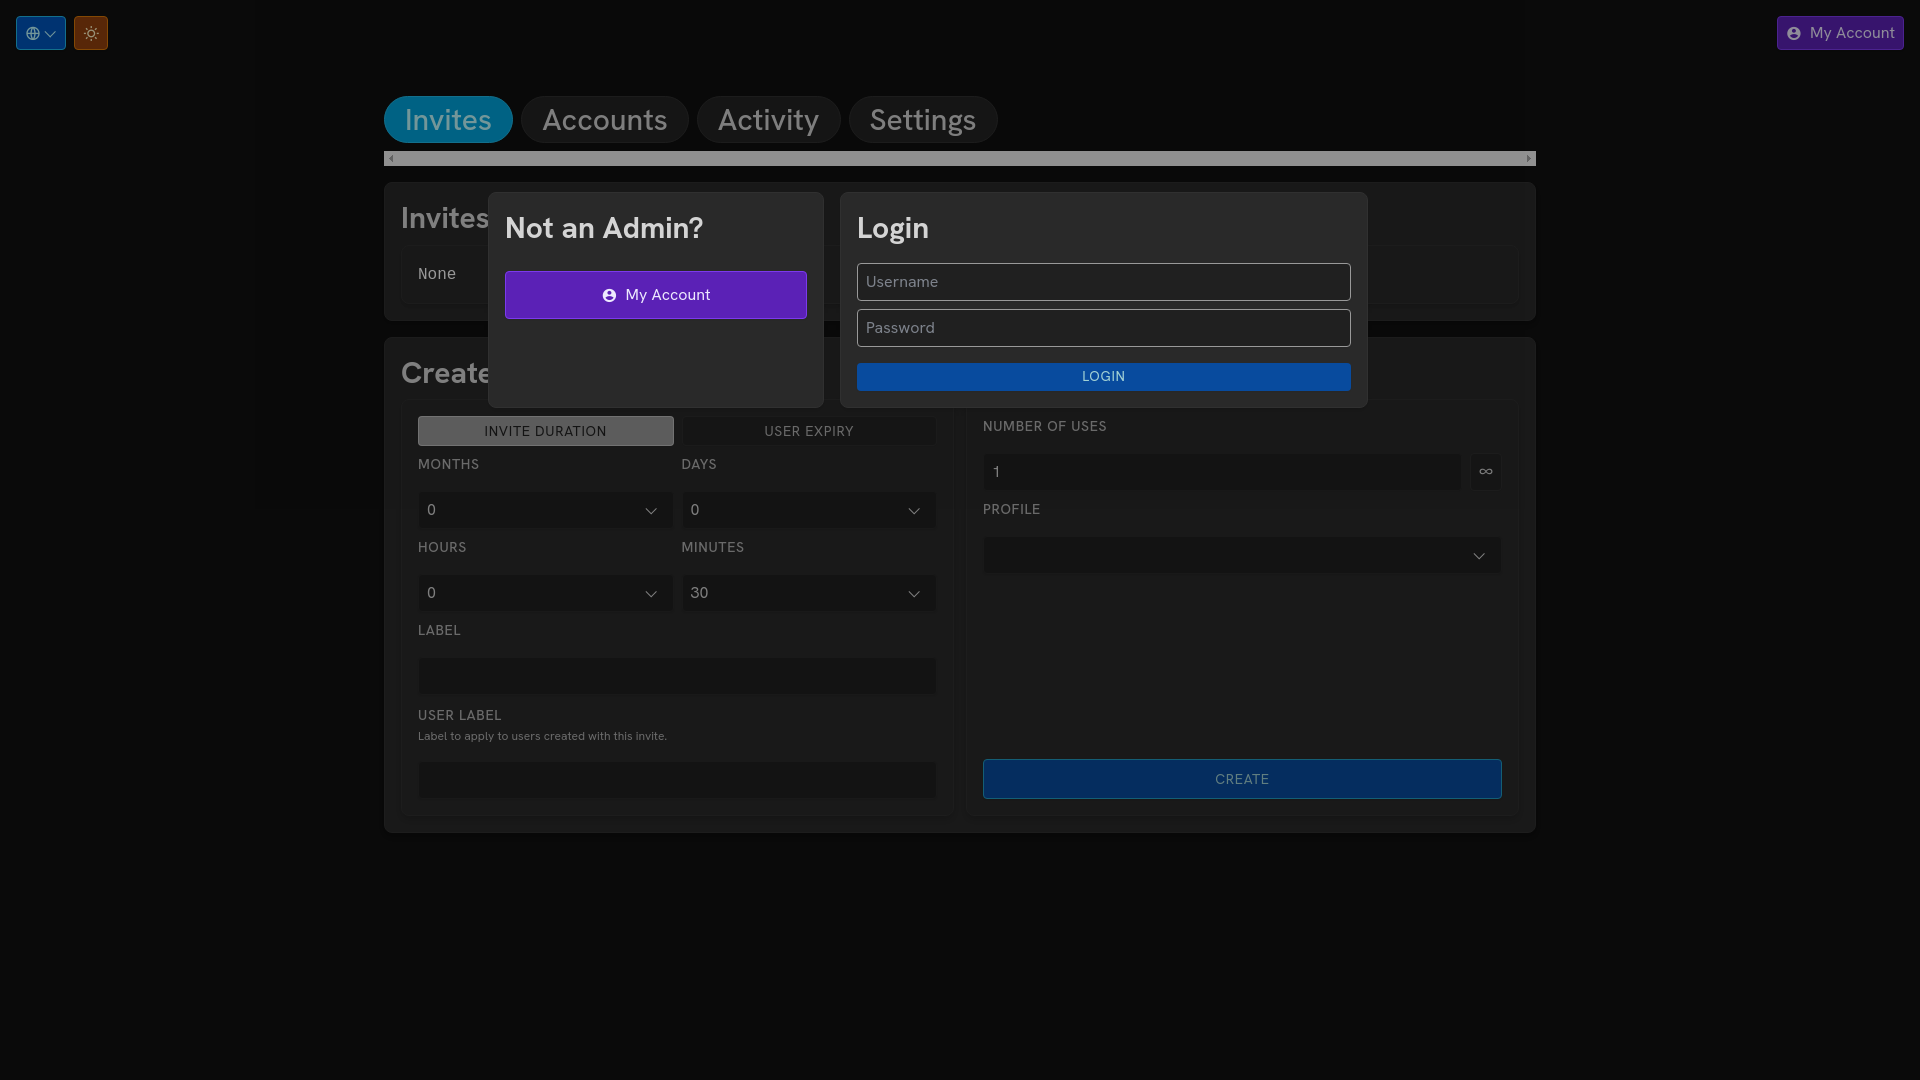Click the 'Label to apply to users' hint text
This screenshot has height=1080, width=1920.
coord(542,736)
